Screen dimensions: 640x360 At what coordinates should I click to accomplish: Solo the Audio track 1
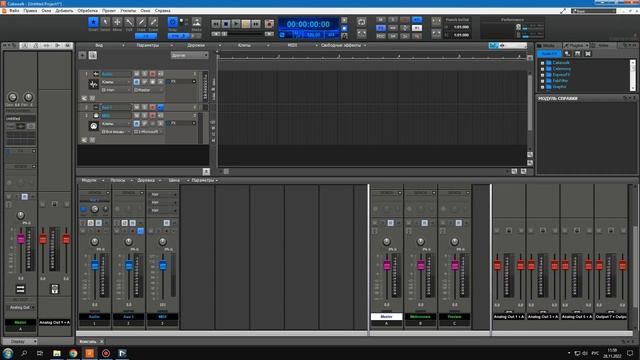[144, 74]
